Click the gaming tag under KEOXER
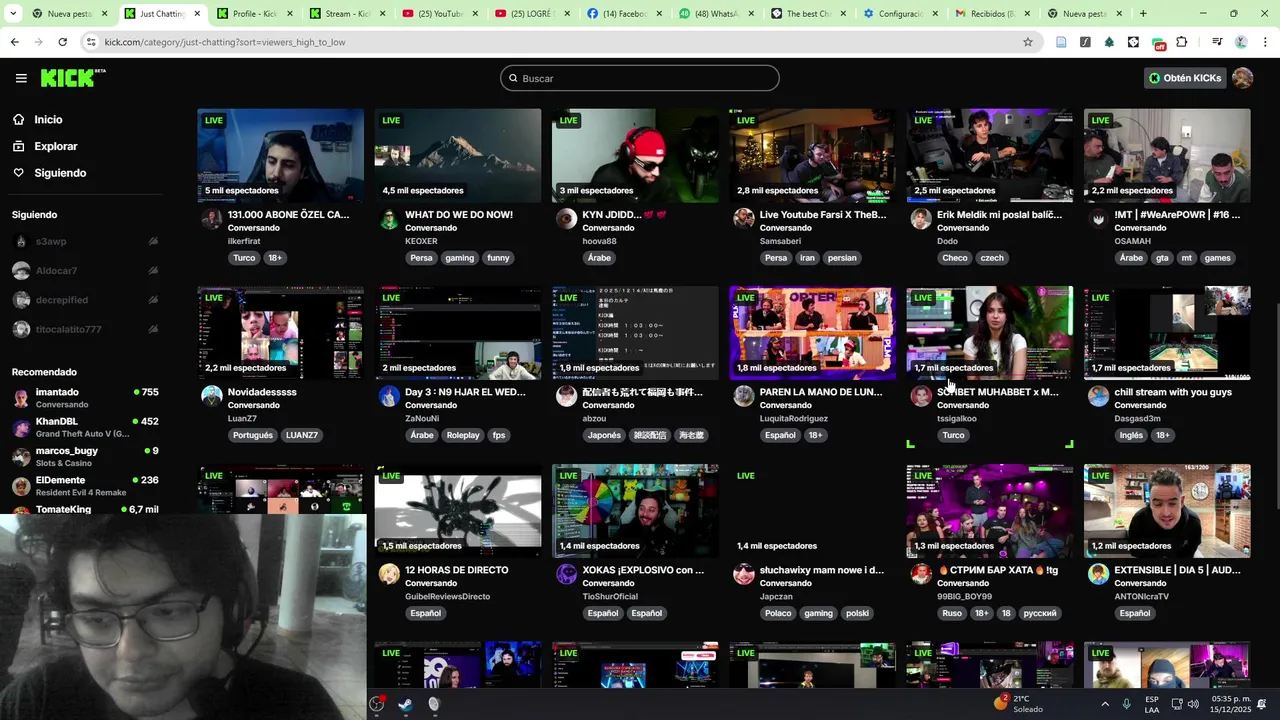 coord(460,258)
